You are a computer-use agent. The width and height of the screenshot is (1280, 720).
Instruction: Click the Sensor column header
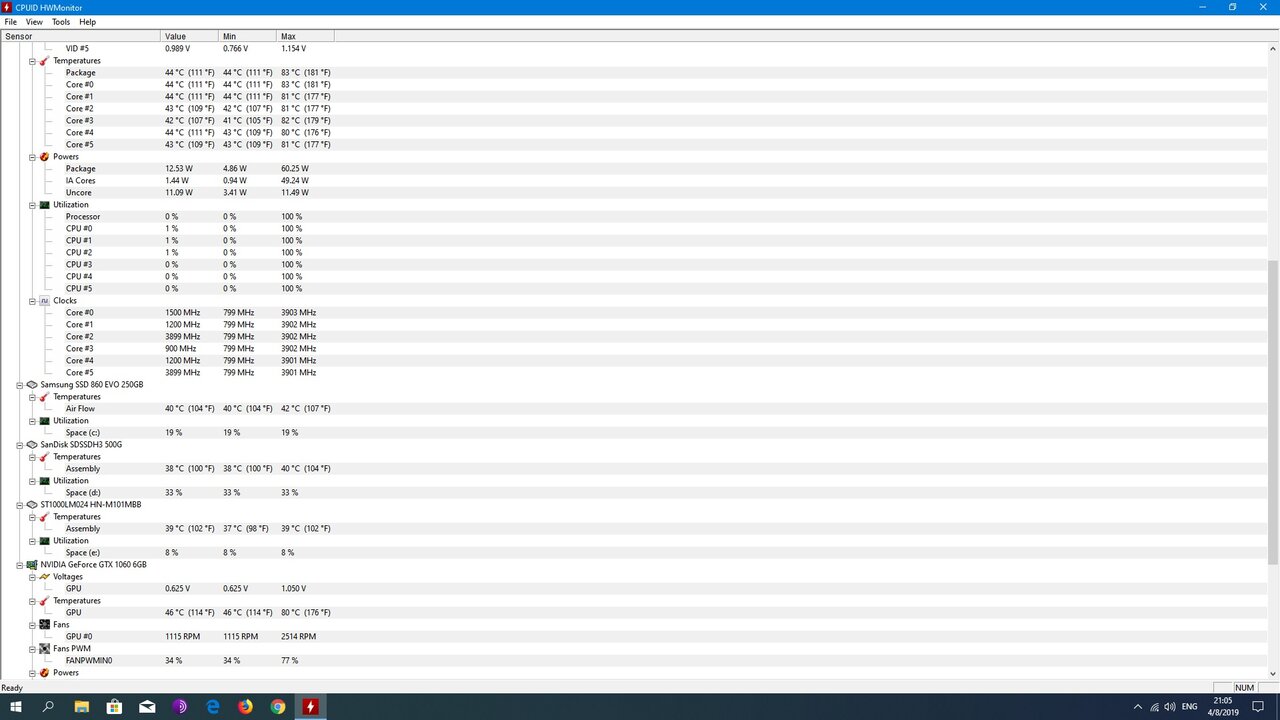80,36
